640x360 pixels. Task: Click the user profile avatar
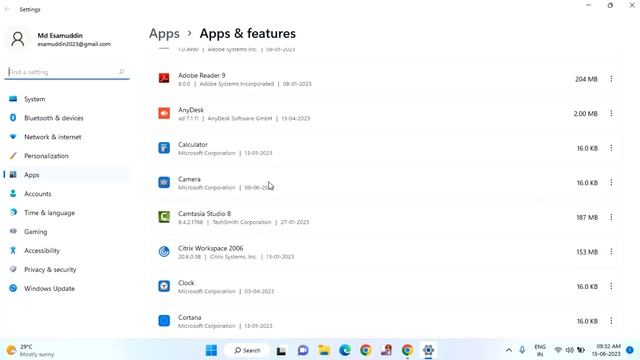pyautogui.click(x=18, y=39)
